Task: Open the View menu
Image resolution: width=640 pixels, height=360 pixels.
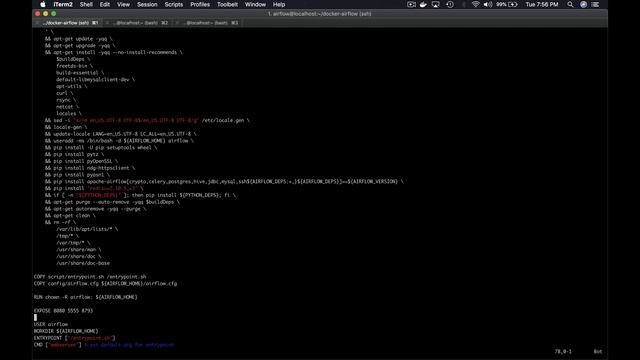Action: (123, 4)
